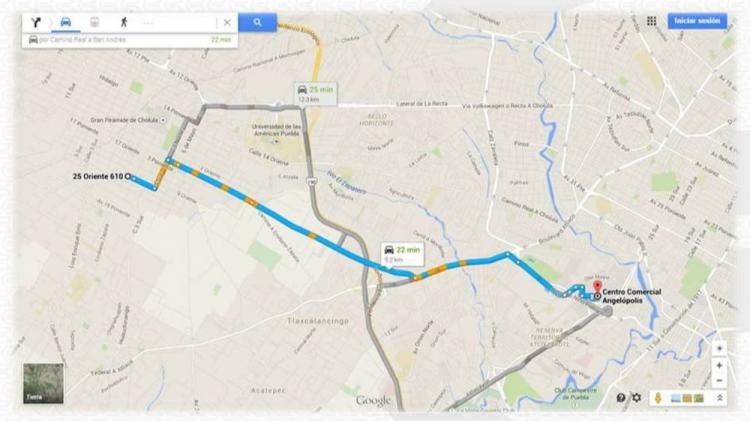Click the blue search magnifier button
This screenshot has height=421, width=750.
coord(257,22)
